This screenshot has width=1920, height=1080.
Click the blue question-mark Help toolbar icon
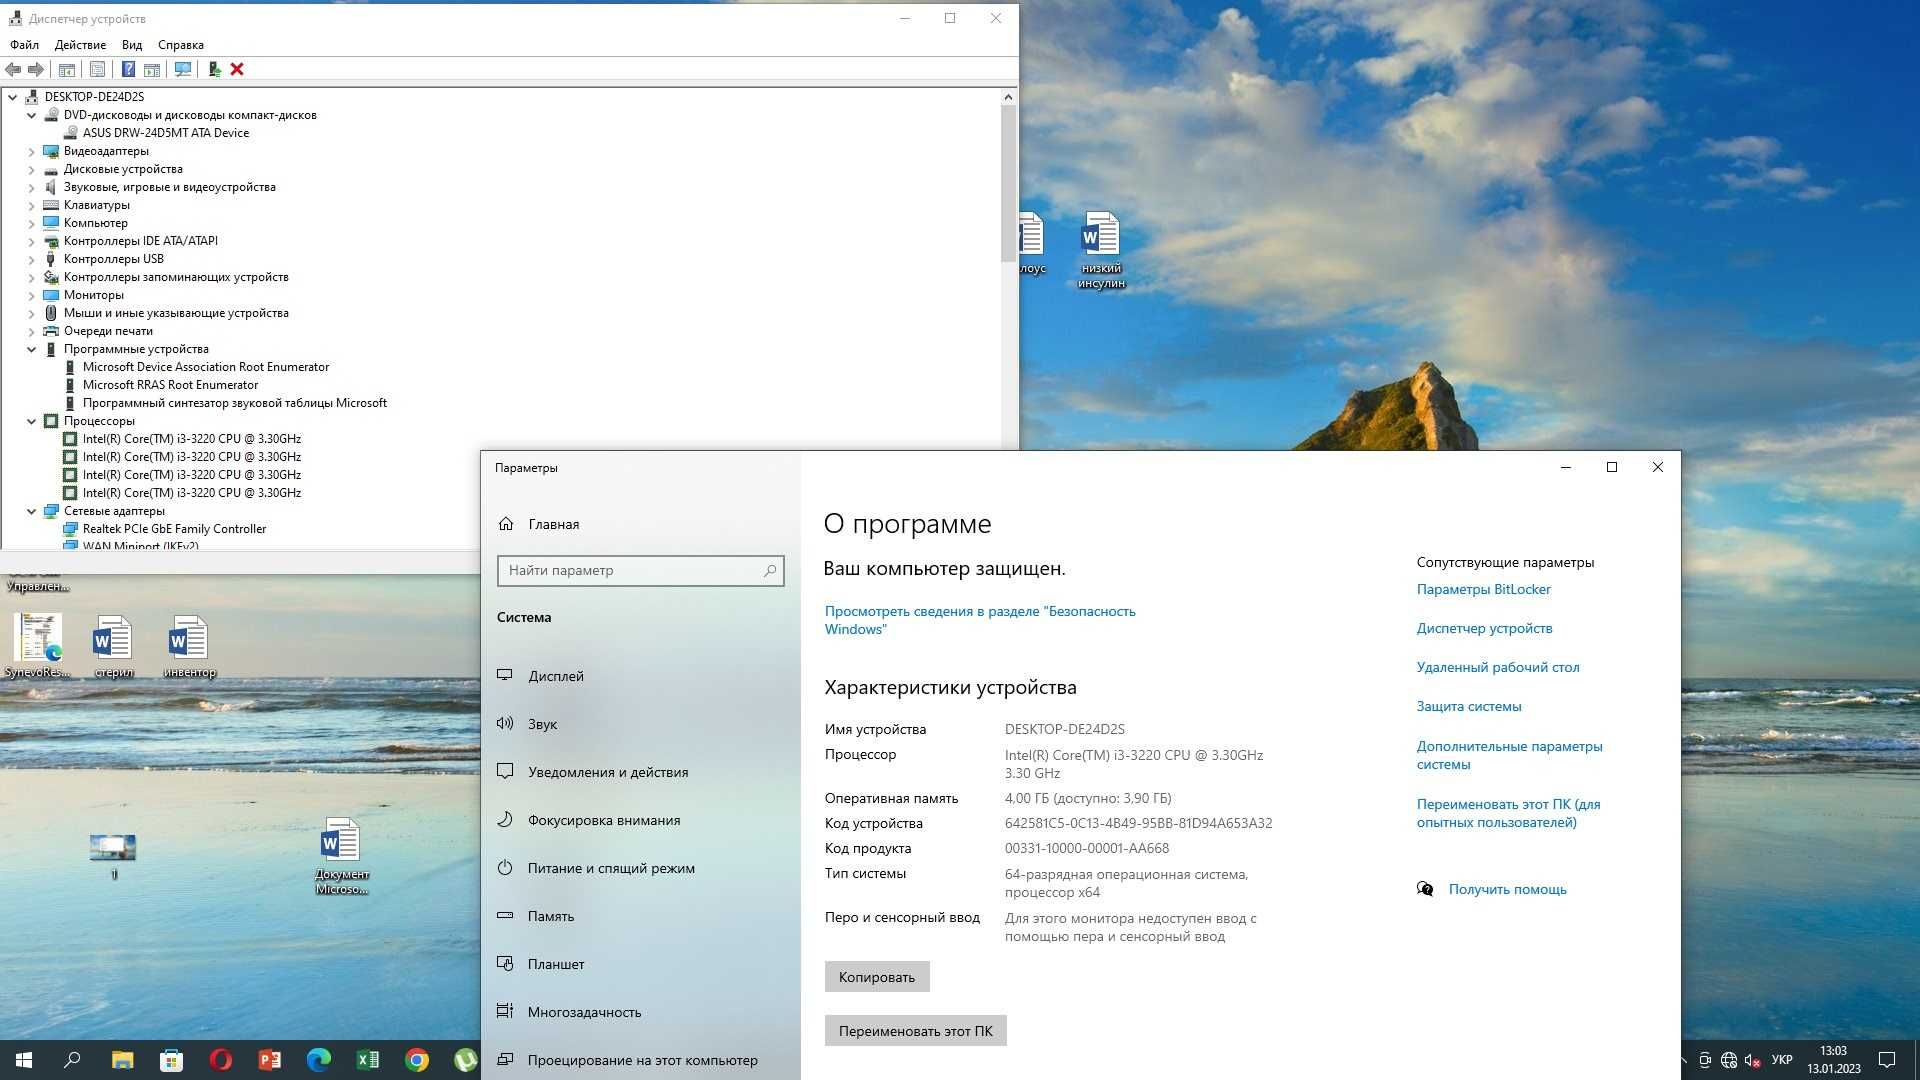pyautogui.click(x=128, y=69)
